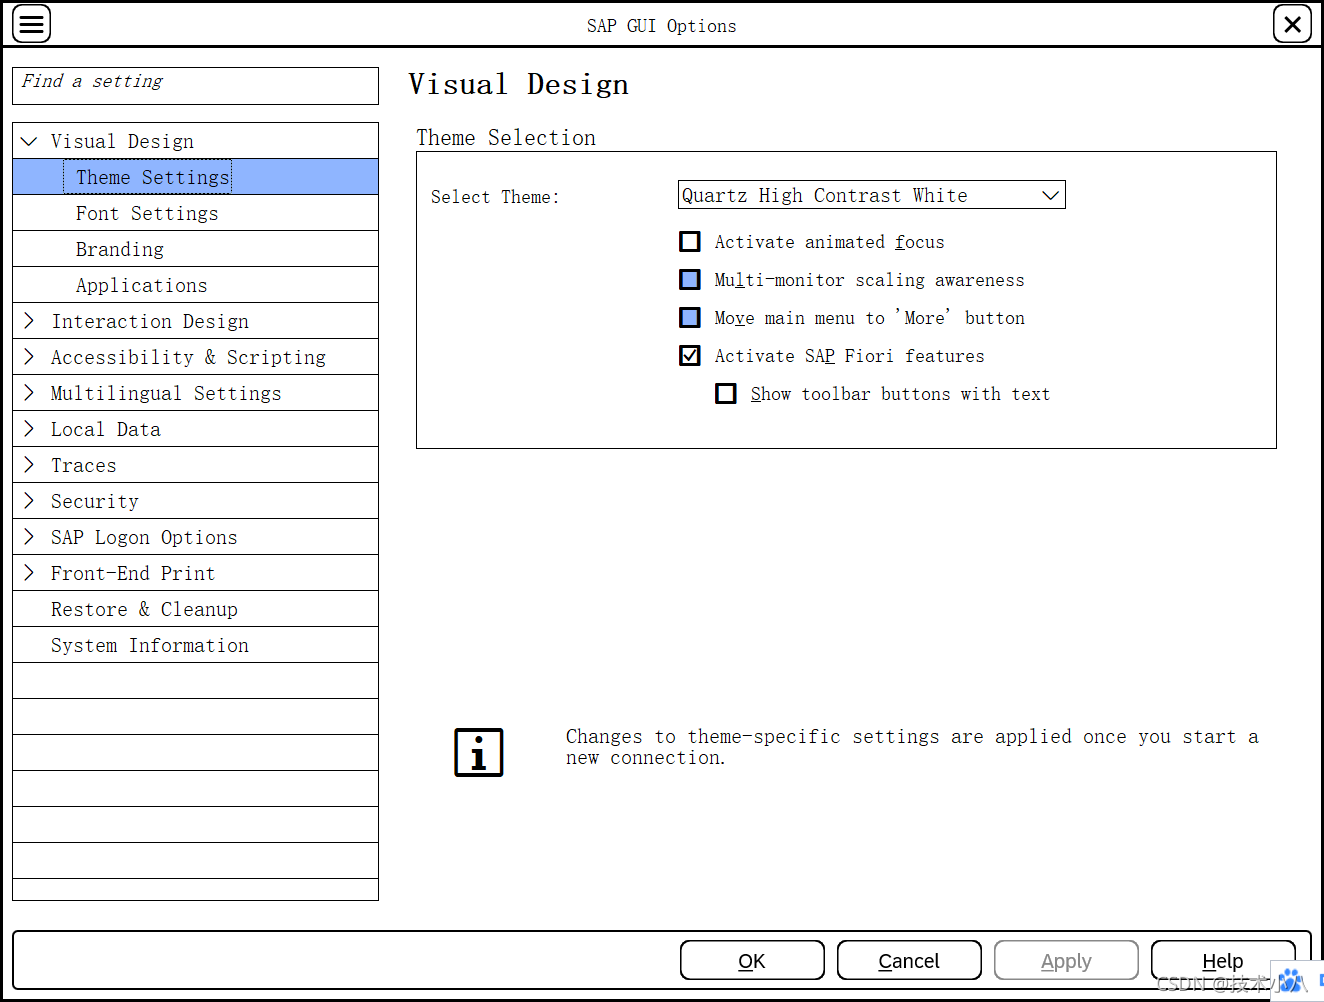Screen dimensions: 1324x1002
Task: Enable the 'Activate animated focus' checkbox
Action: (x=690, y=241)
